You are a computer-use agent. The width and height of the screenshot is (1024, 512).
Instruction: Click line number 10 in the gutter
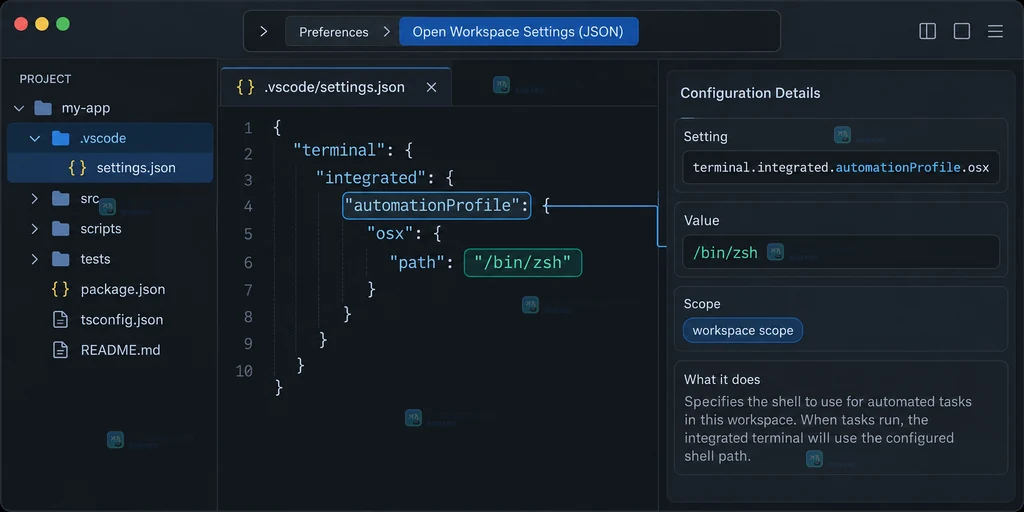coord(244,371)
